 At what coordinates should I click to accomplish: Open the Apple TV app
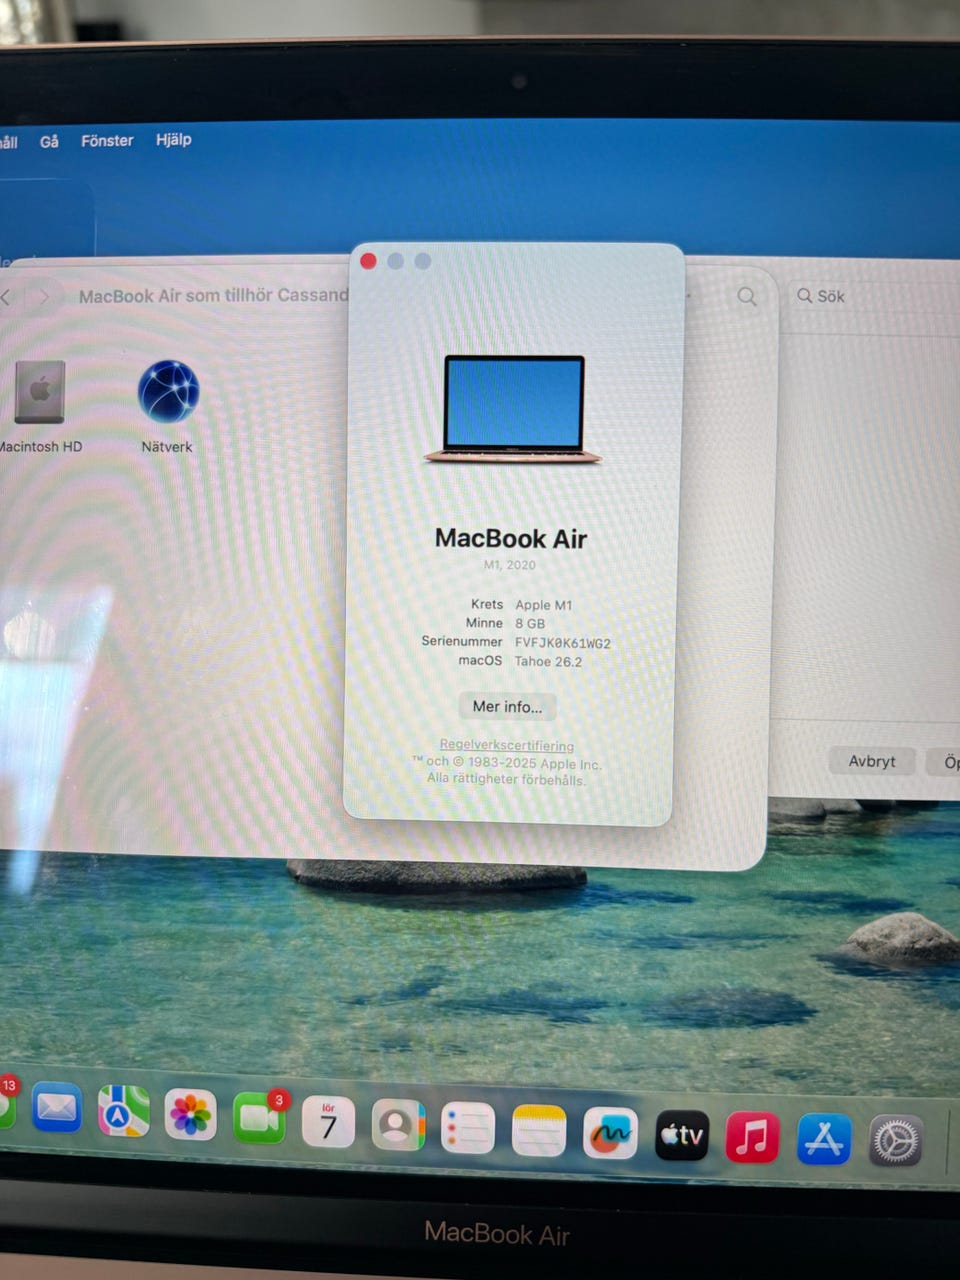click(682, 1135)
